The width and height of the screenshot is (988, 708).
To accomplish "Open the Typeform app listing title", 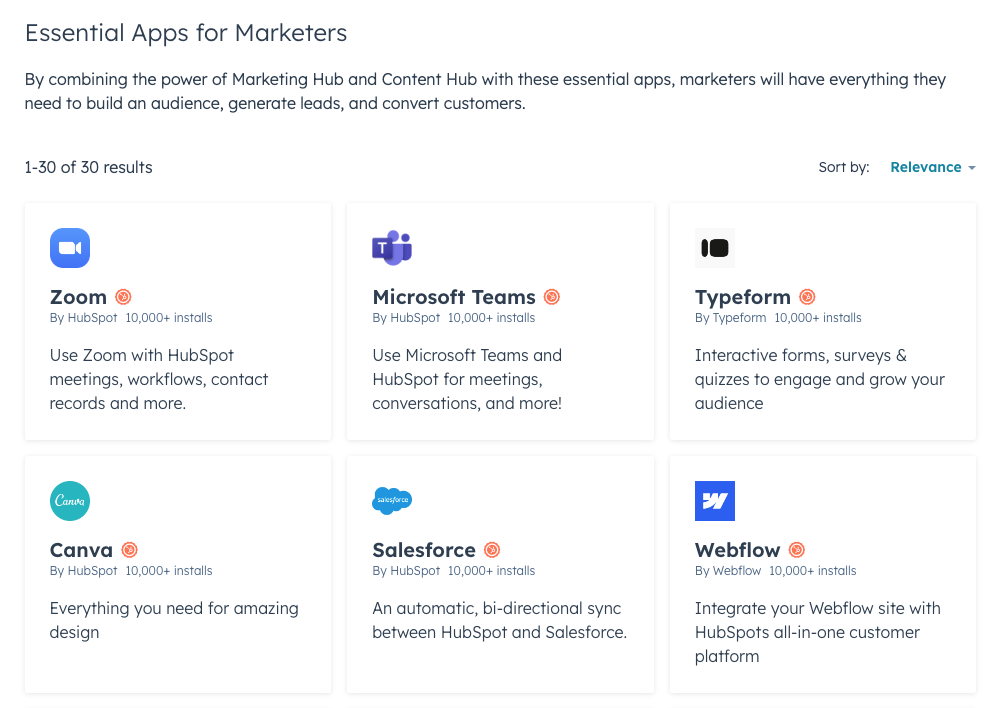I will point(743,297).
